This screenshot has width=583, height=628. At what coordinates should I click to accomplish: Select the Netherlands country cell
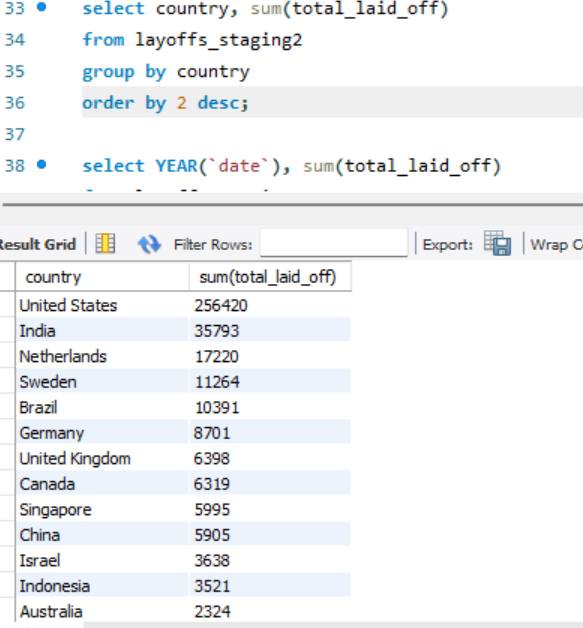tap(102, 356)
